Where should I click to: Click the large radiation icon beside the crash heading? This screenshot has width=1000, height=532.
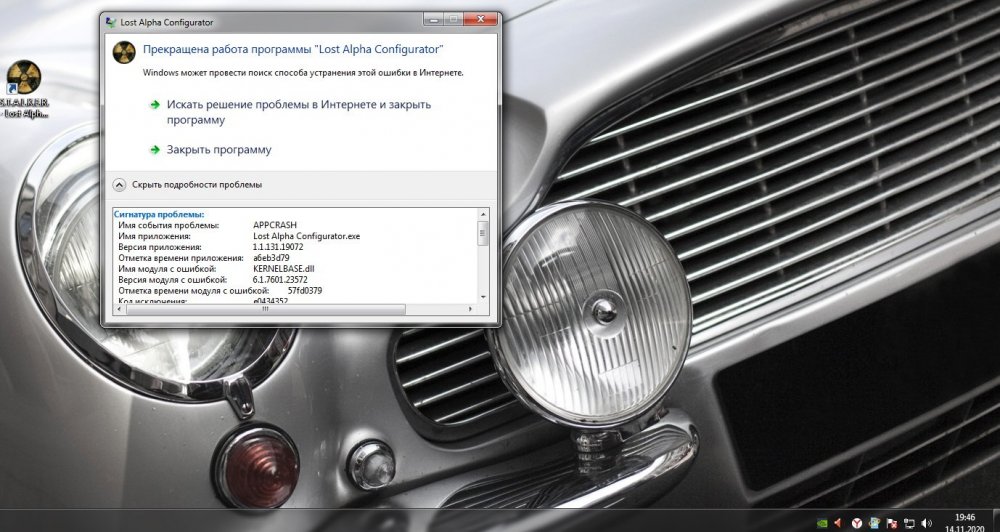pos(124,52)
